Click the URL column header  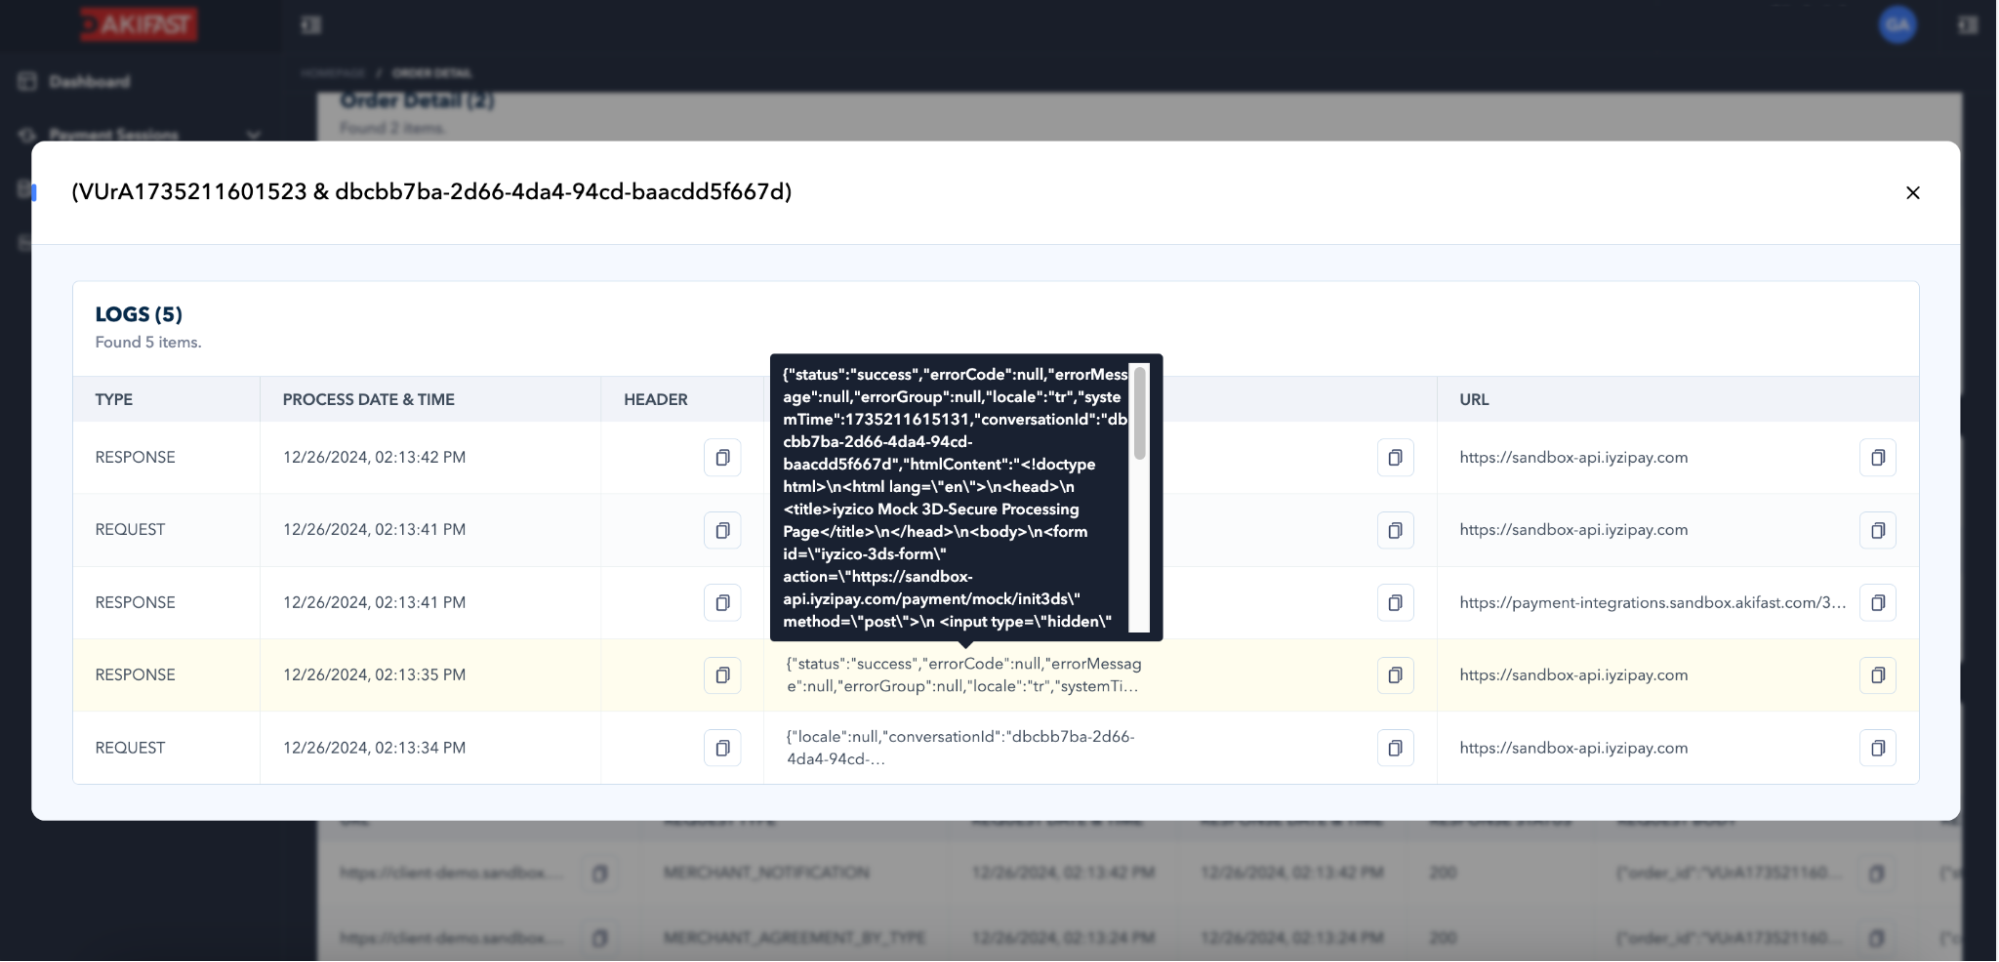1473,399
